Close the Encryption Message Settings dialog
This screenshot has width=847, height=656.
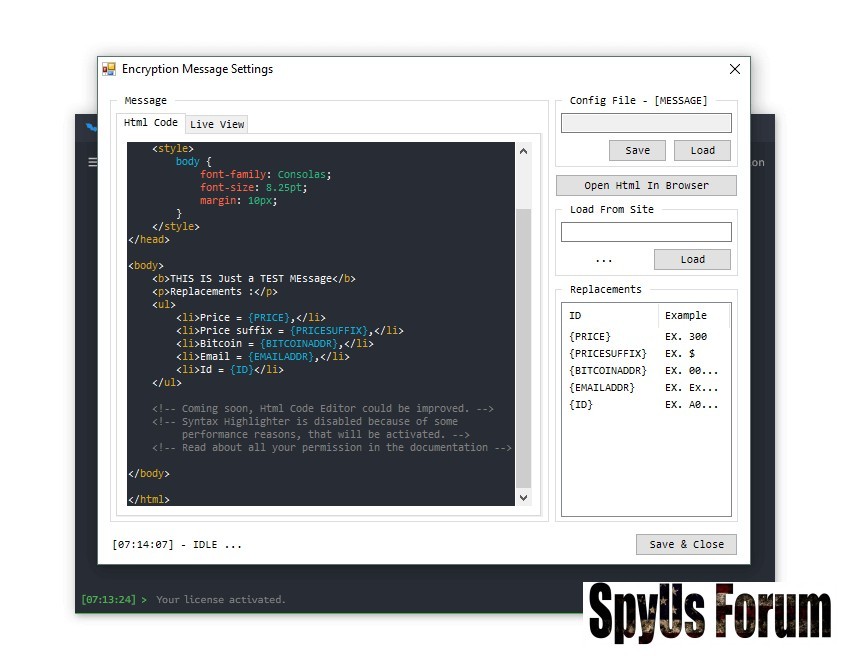click(x=735, y=69)
